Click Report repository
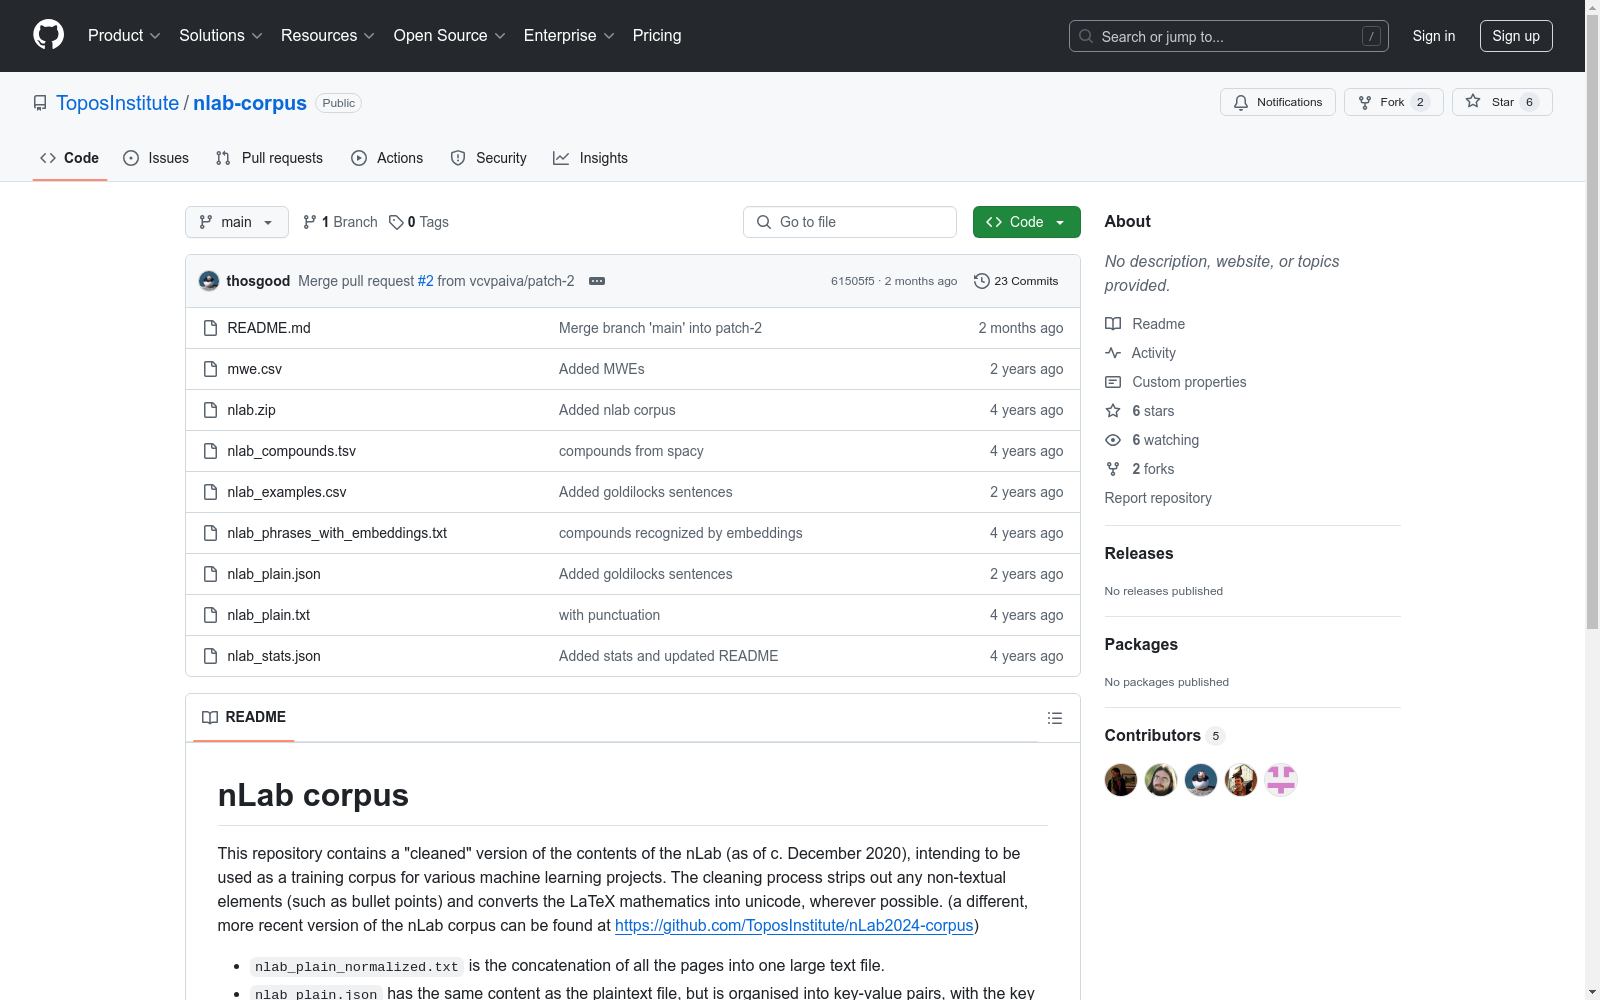Image resolution: width=1600 pixels, height=1000 pixels. click(x=1158, y=498)
